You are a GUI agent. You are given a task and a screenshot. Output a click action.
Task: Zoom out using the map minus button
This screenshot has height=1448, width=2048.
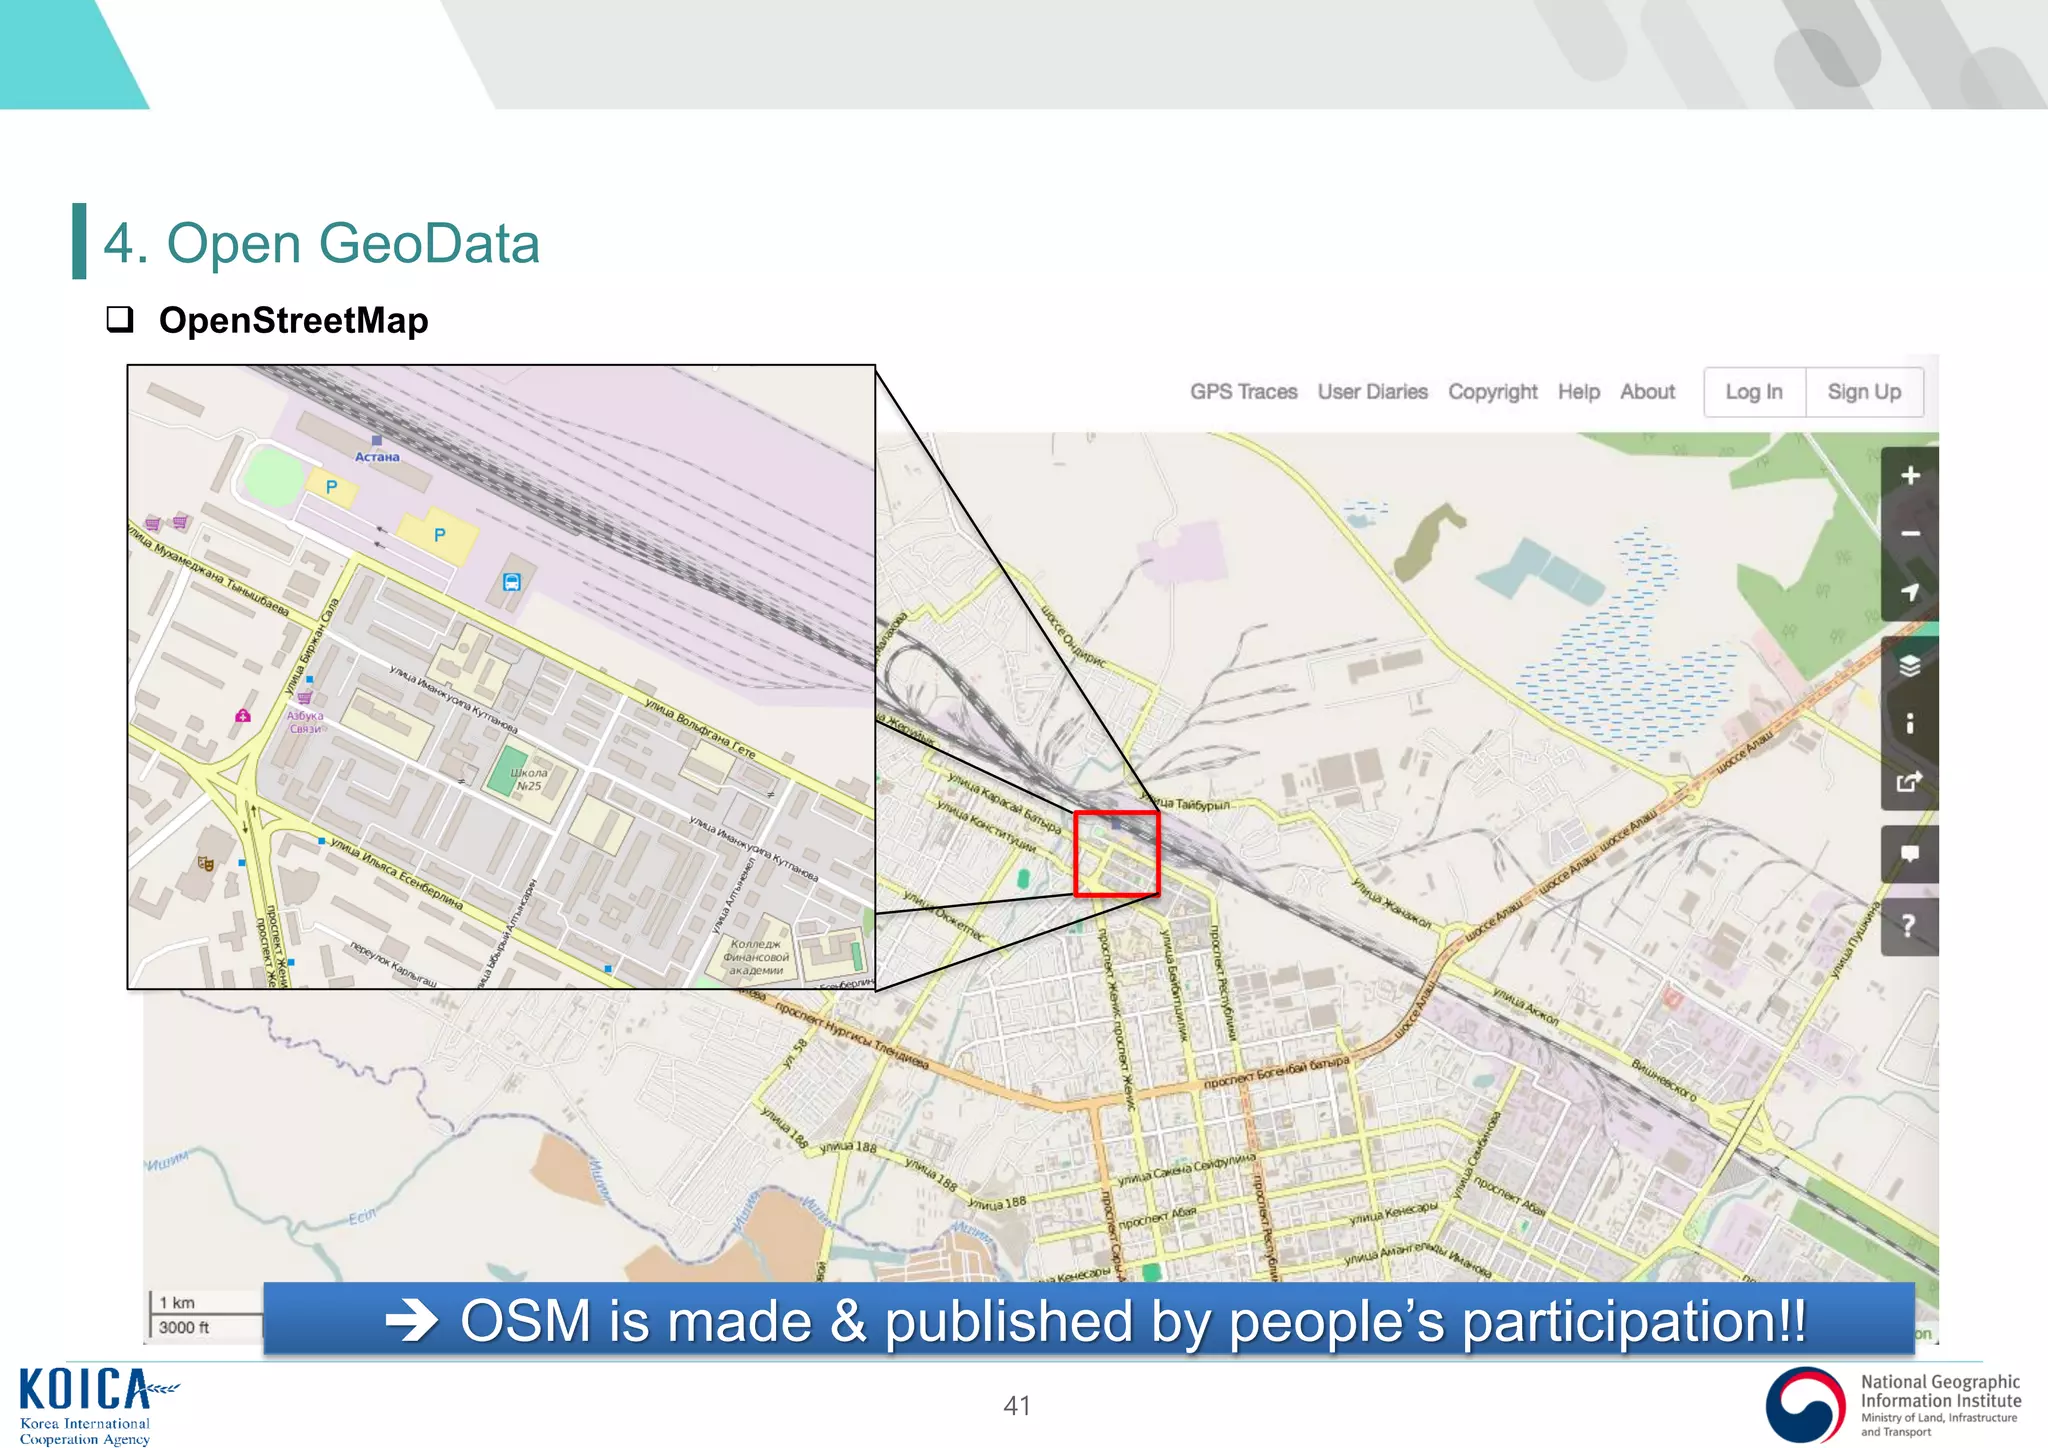click(x=1910, y=534)
